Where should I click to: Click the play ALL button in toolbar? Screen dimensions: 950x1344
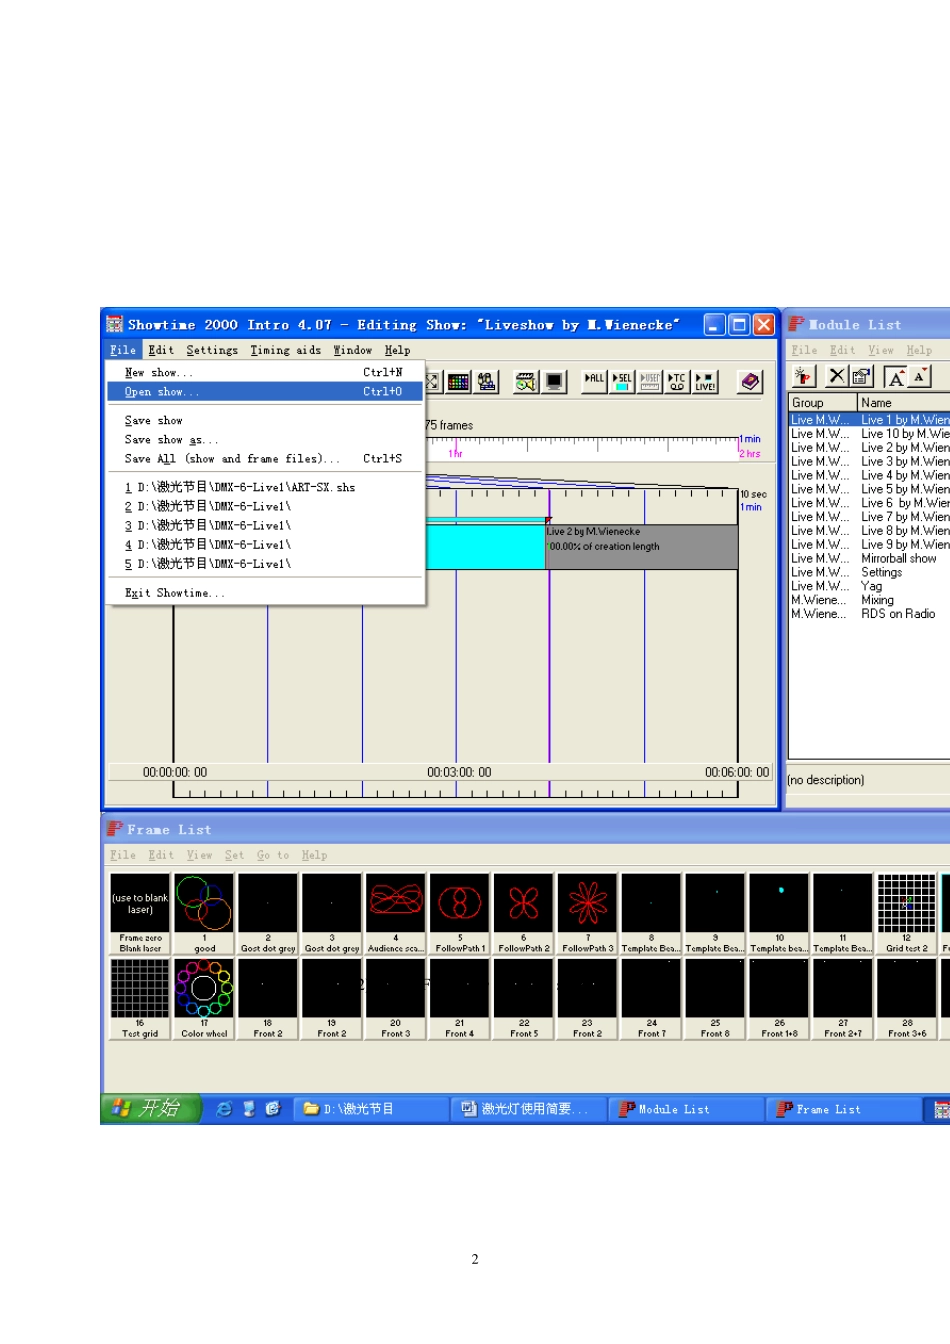click(x=594, y=381)
